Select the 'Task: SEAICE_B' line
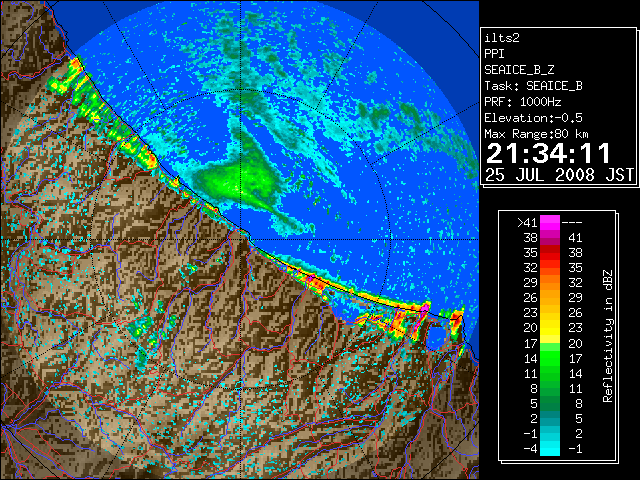 click(x=533, y=86)
